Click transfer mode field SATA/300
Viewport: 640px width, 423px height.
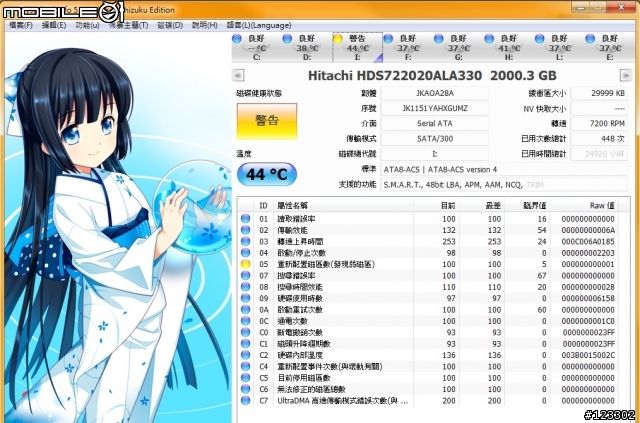[435, 139]
